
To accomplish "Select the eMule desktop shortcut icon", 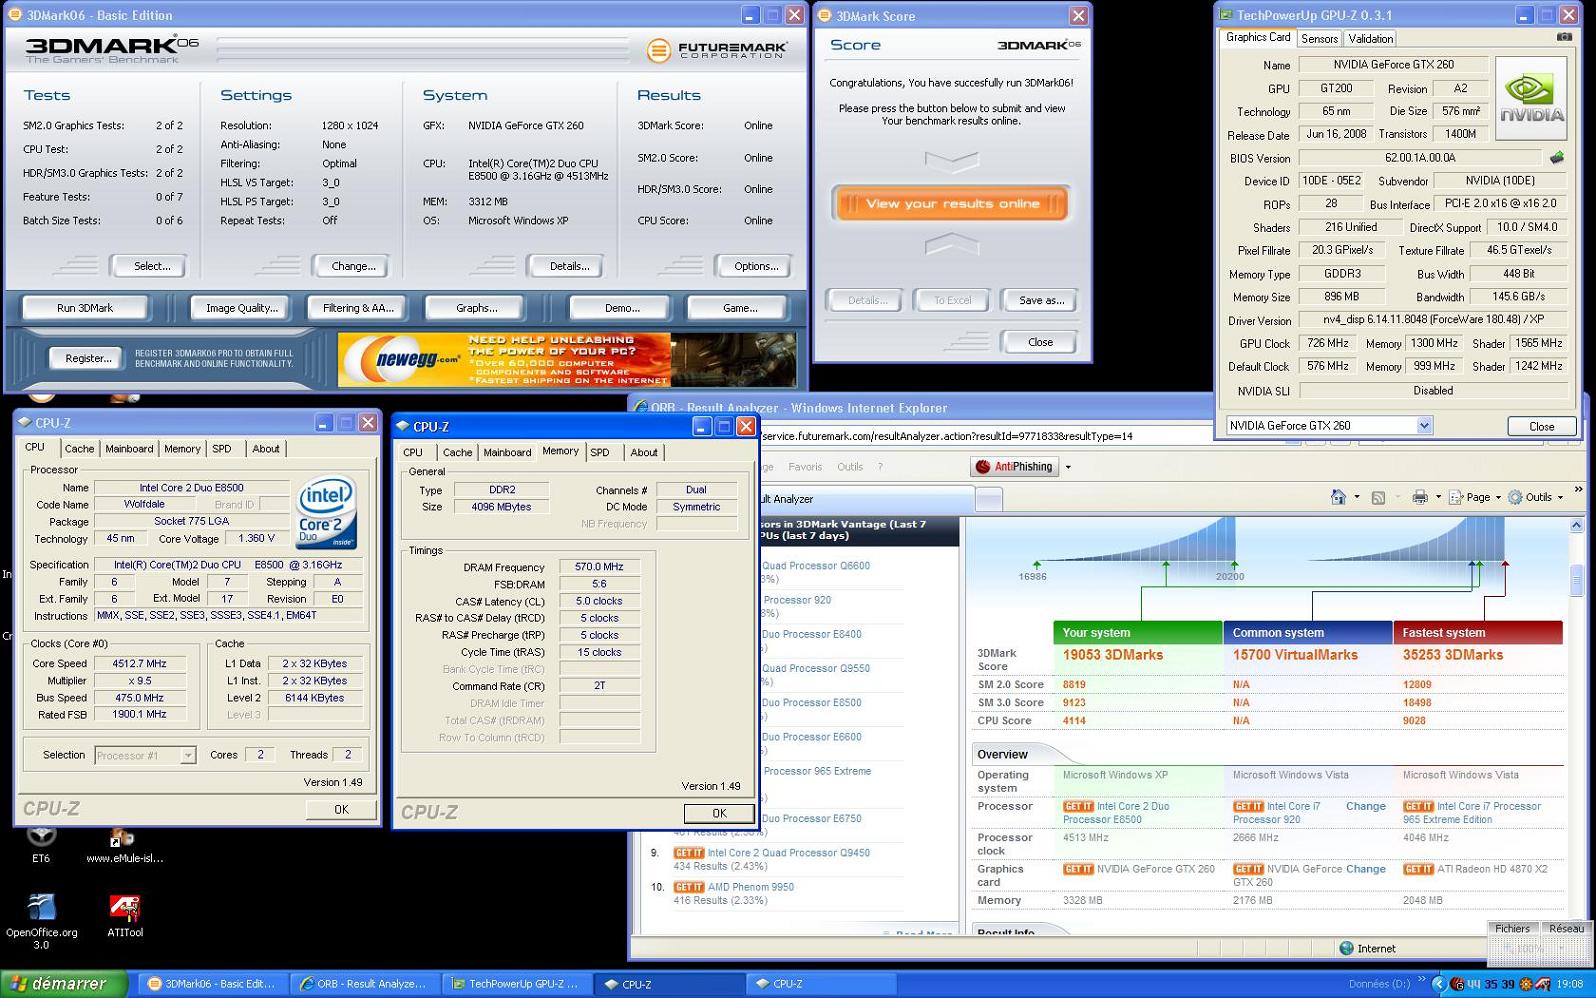I will 124,845.
